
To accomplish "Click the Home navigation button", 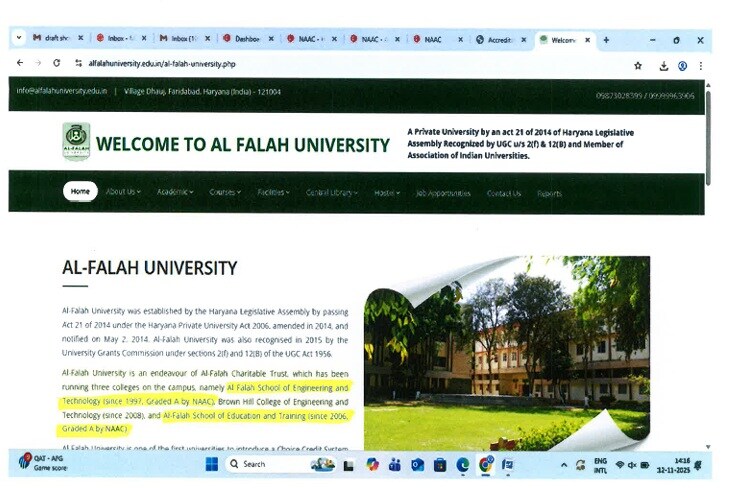I will 80,191.
